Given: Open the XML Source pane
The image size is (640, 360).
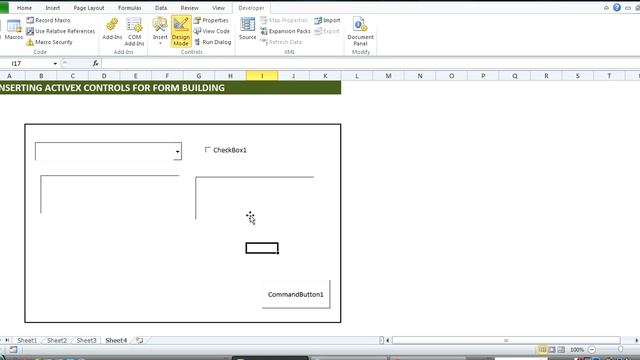Looking at the screenshot, I should pyautogui.click(x=247, y=29).
